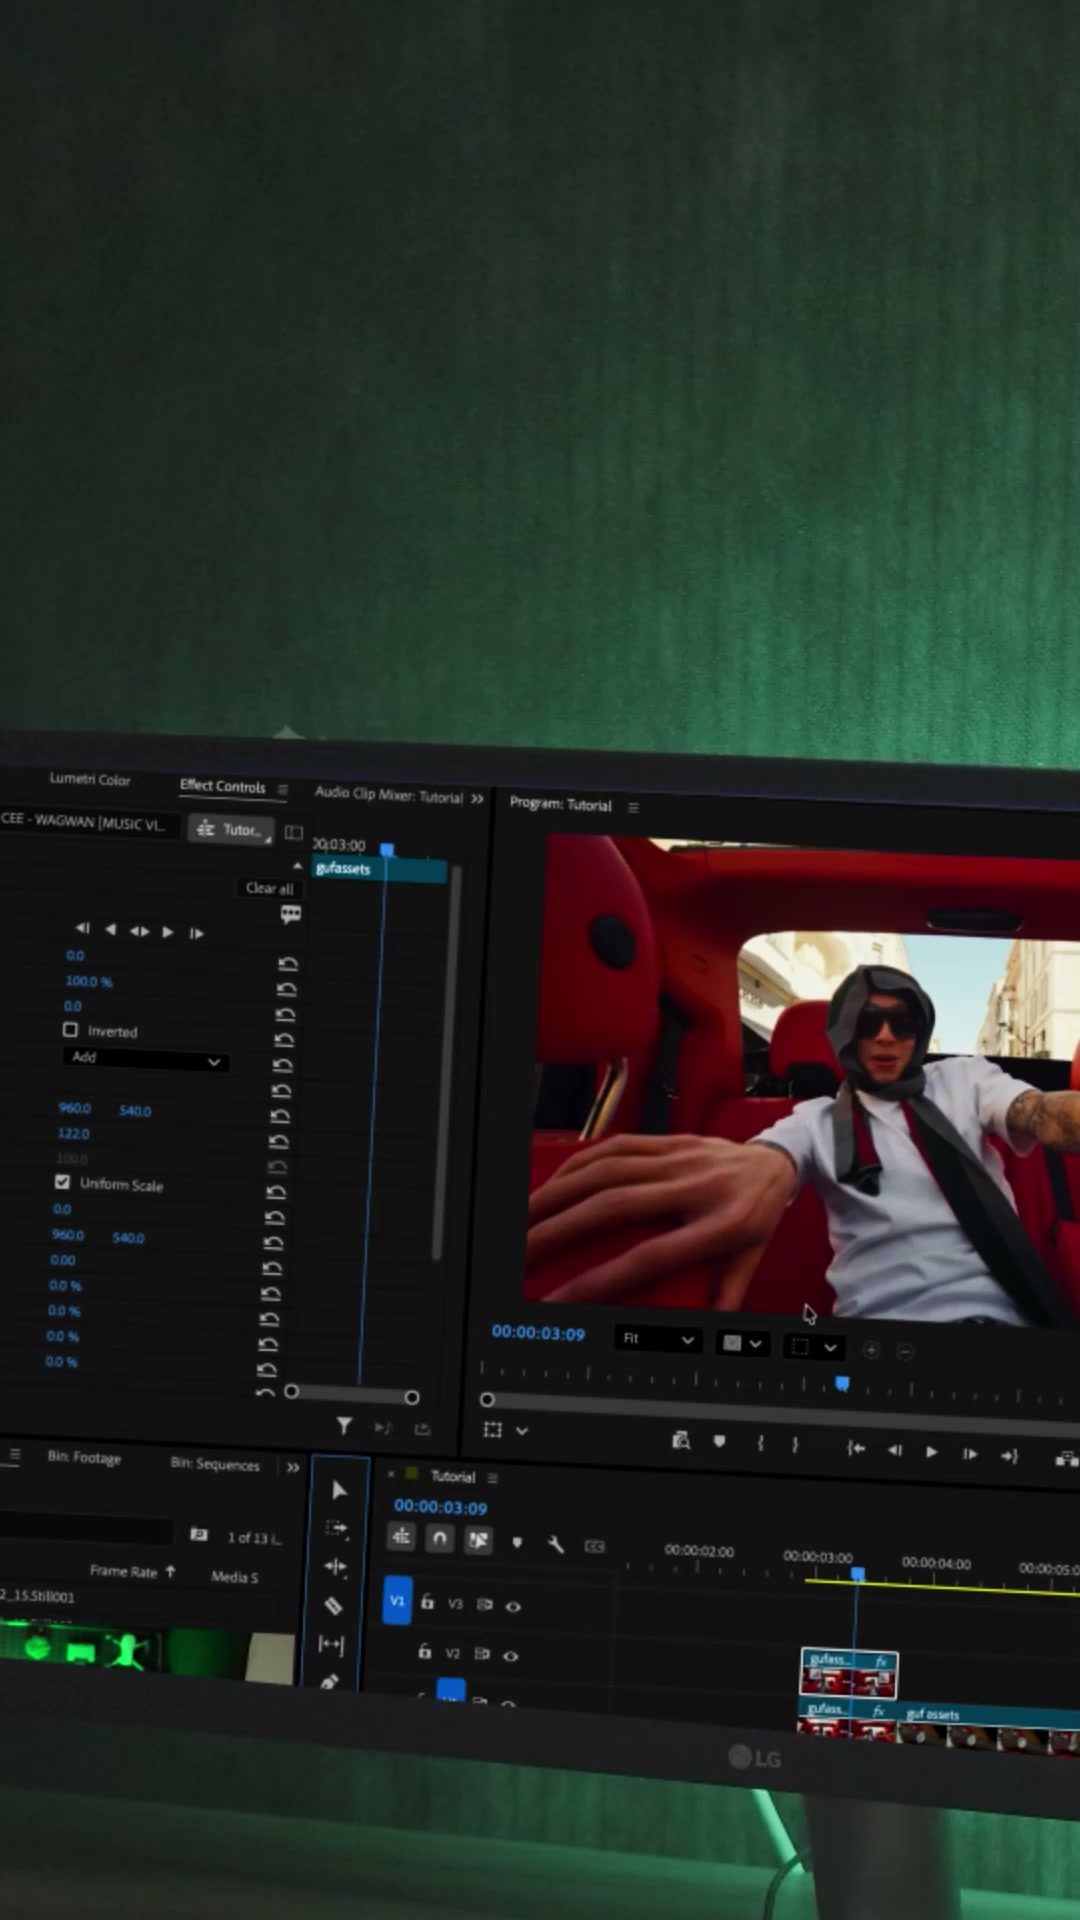Toggle snap magnet in timeline
1080x1920 pixels.
(440, 1538)
